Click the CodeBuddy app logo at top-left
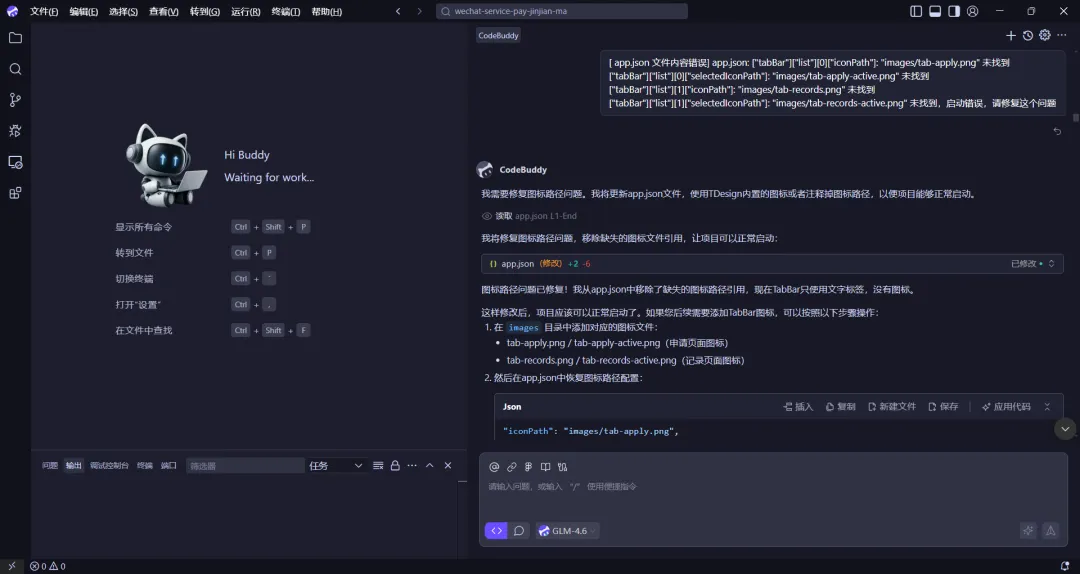 [12, 11]
